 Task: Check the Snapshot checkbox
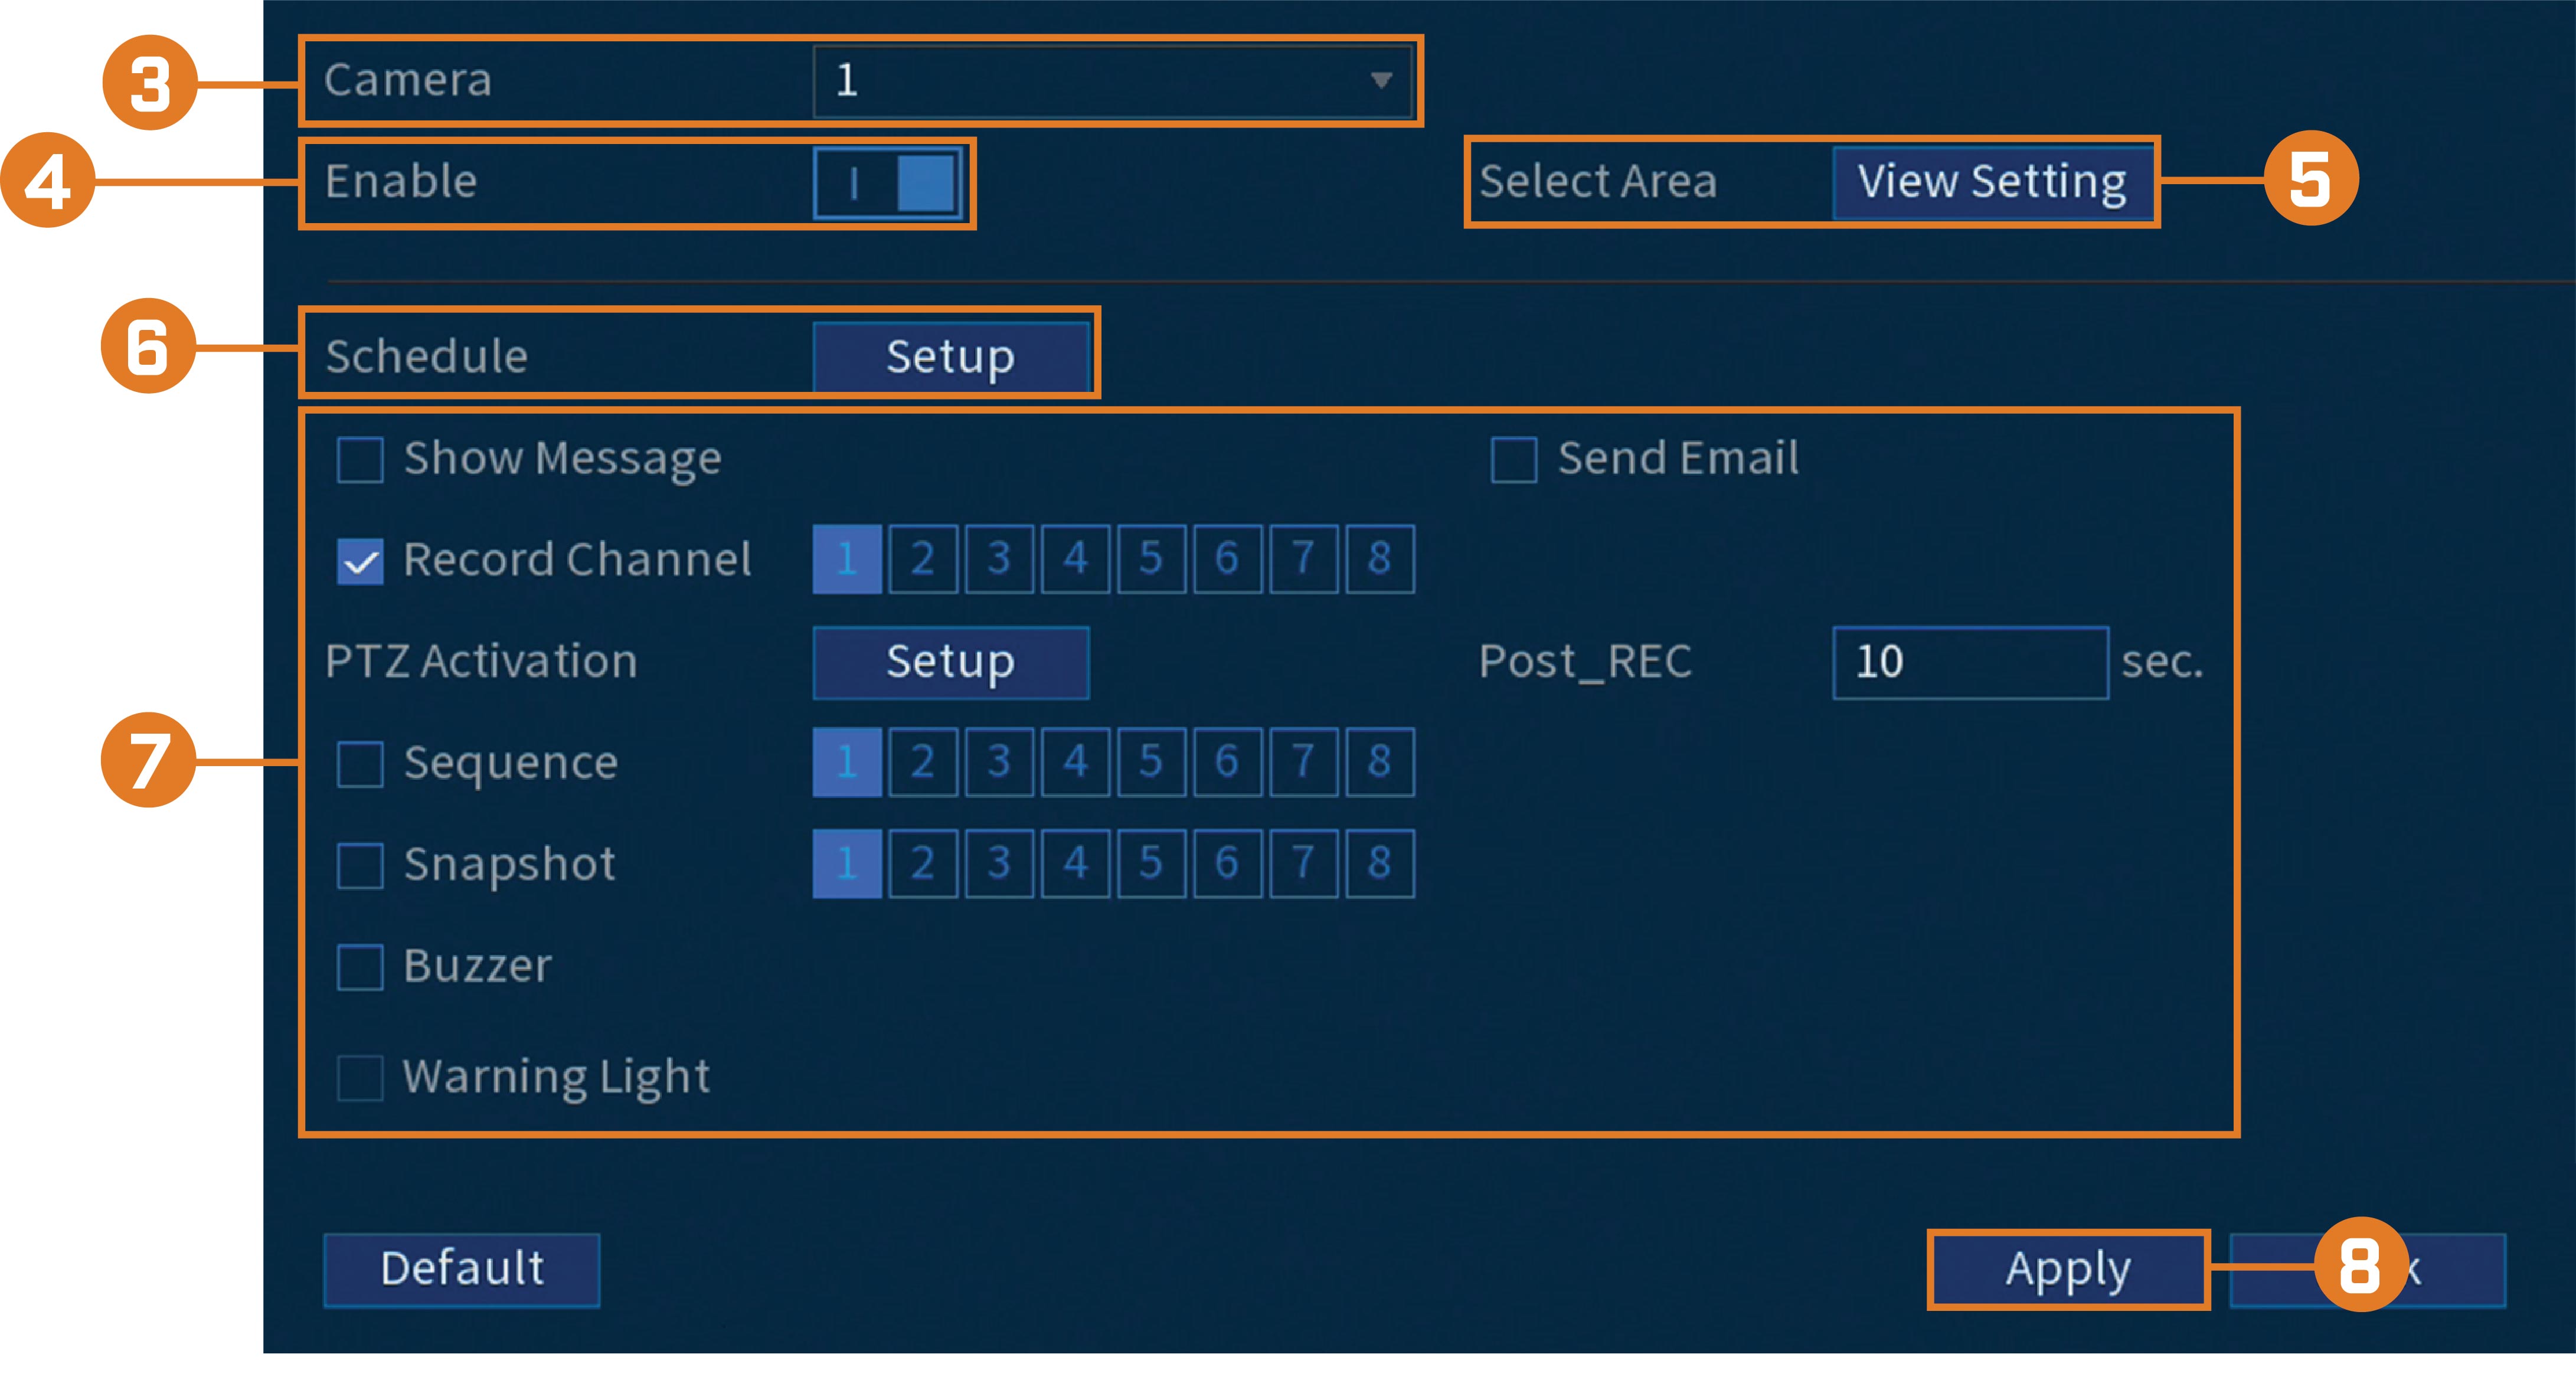[x=360, y=866]
